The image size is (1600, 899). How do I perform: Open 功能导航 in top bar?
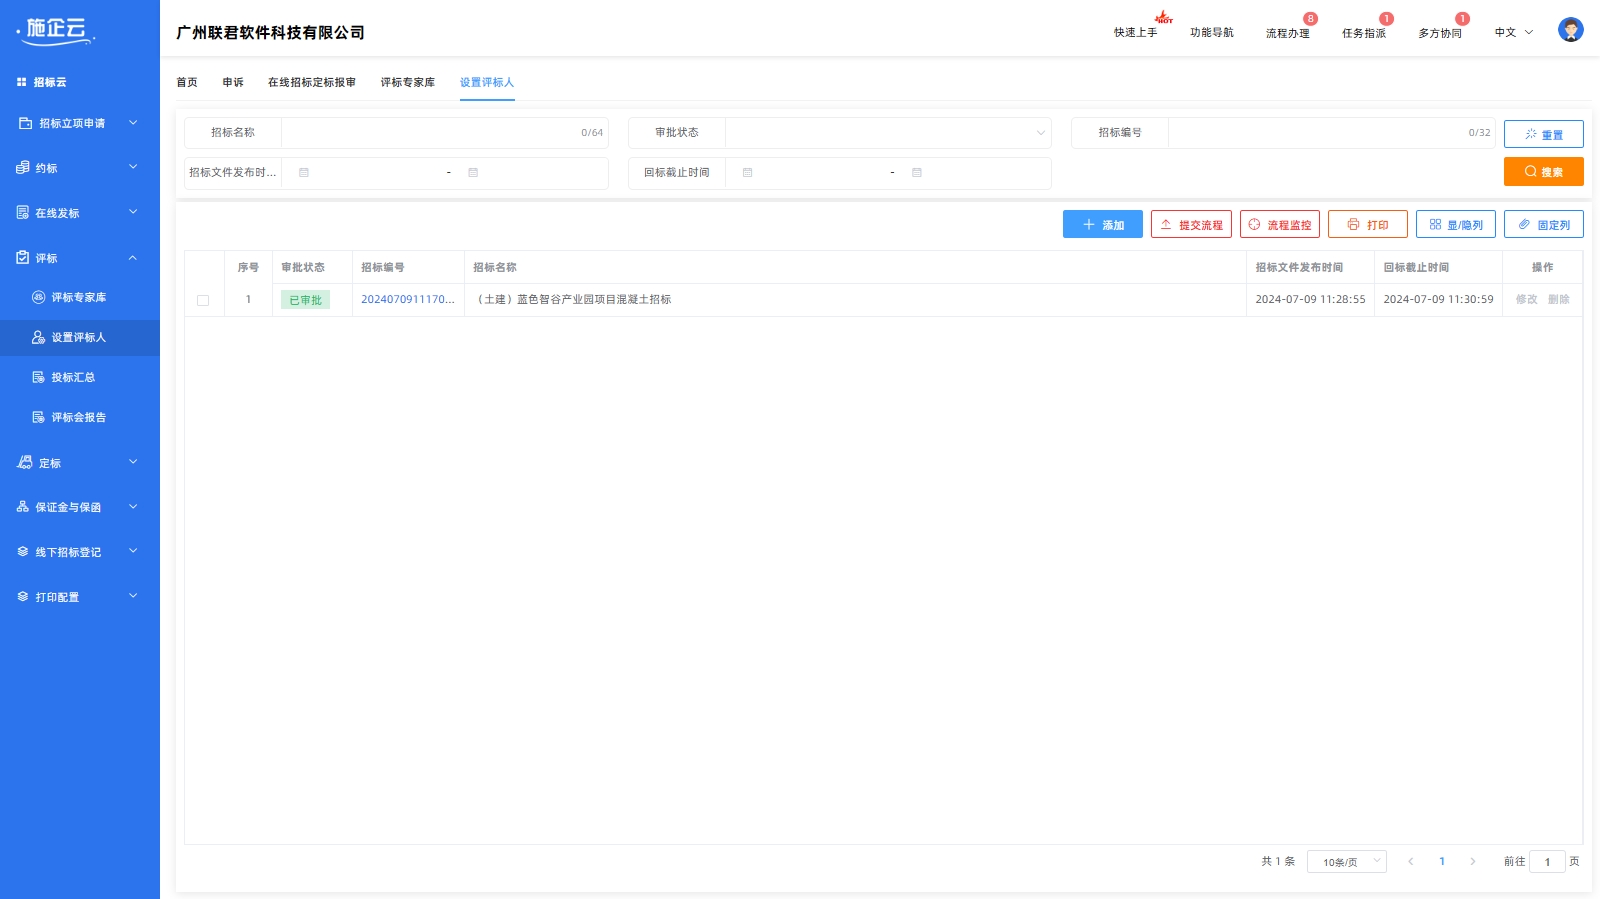coord(1212,32)
